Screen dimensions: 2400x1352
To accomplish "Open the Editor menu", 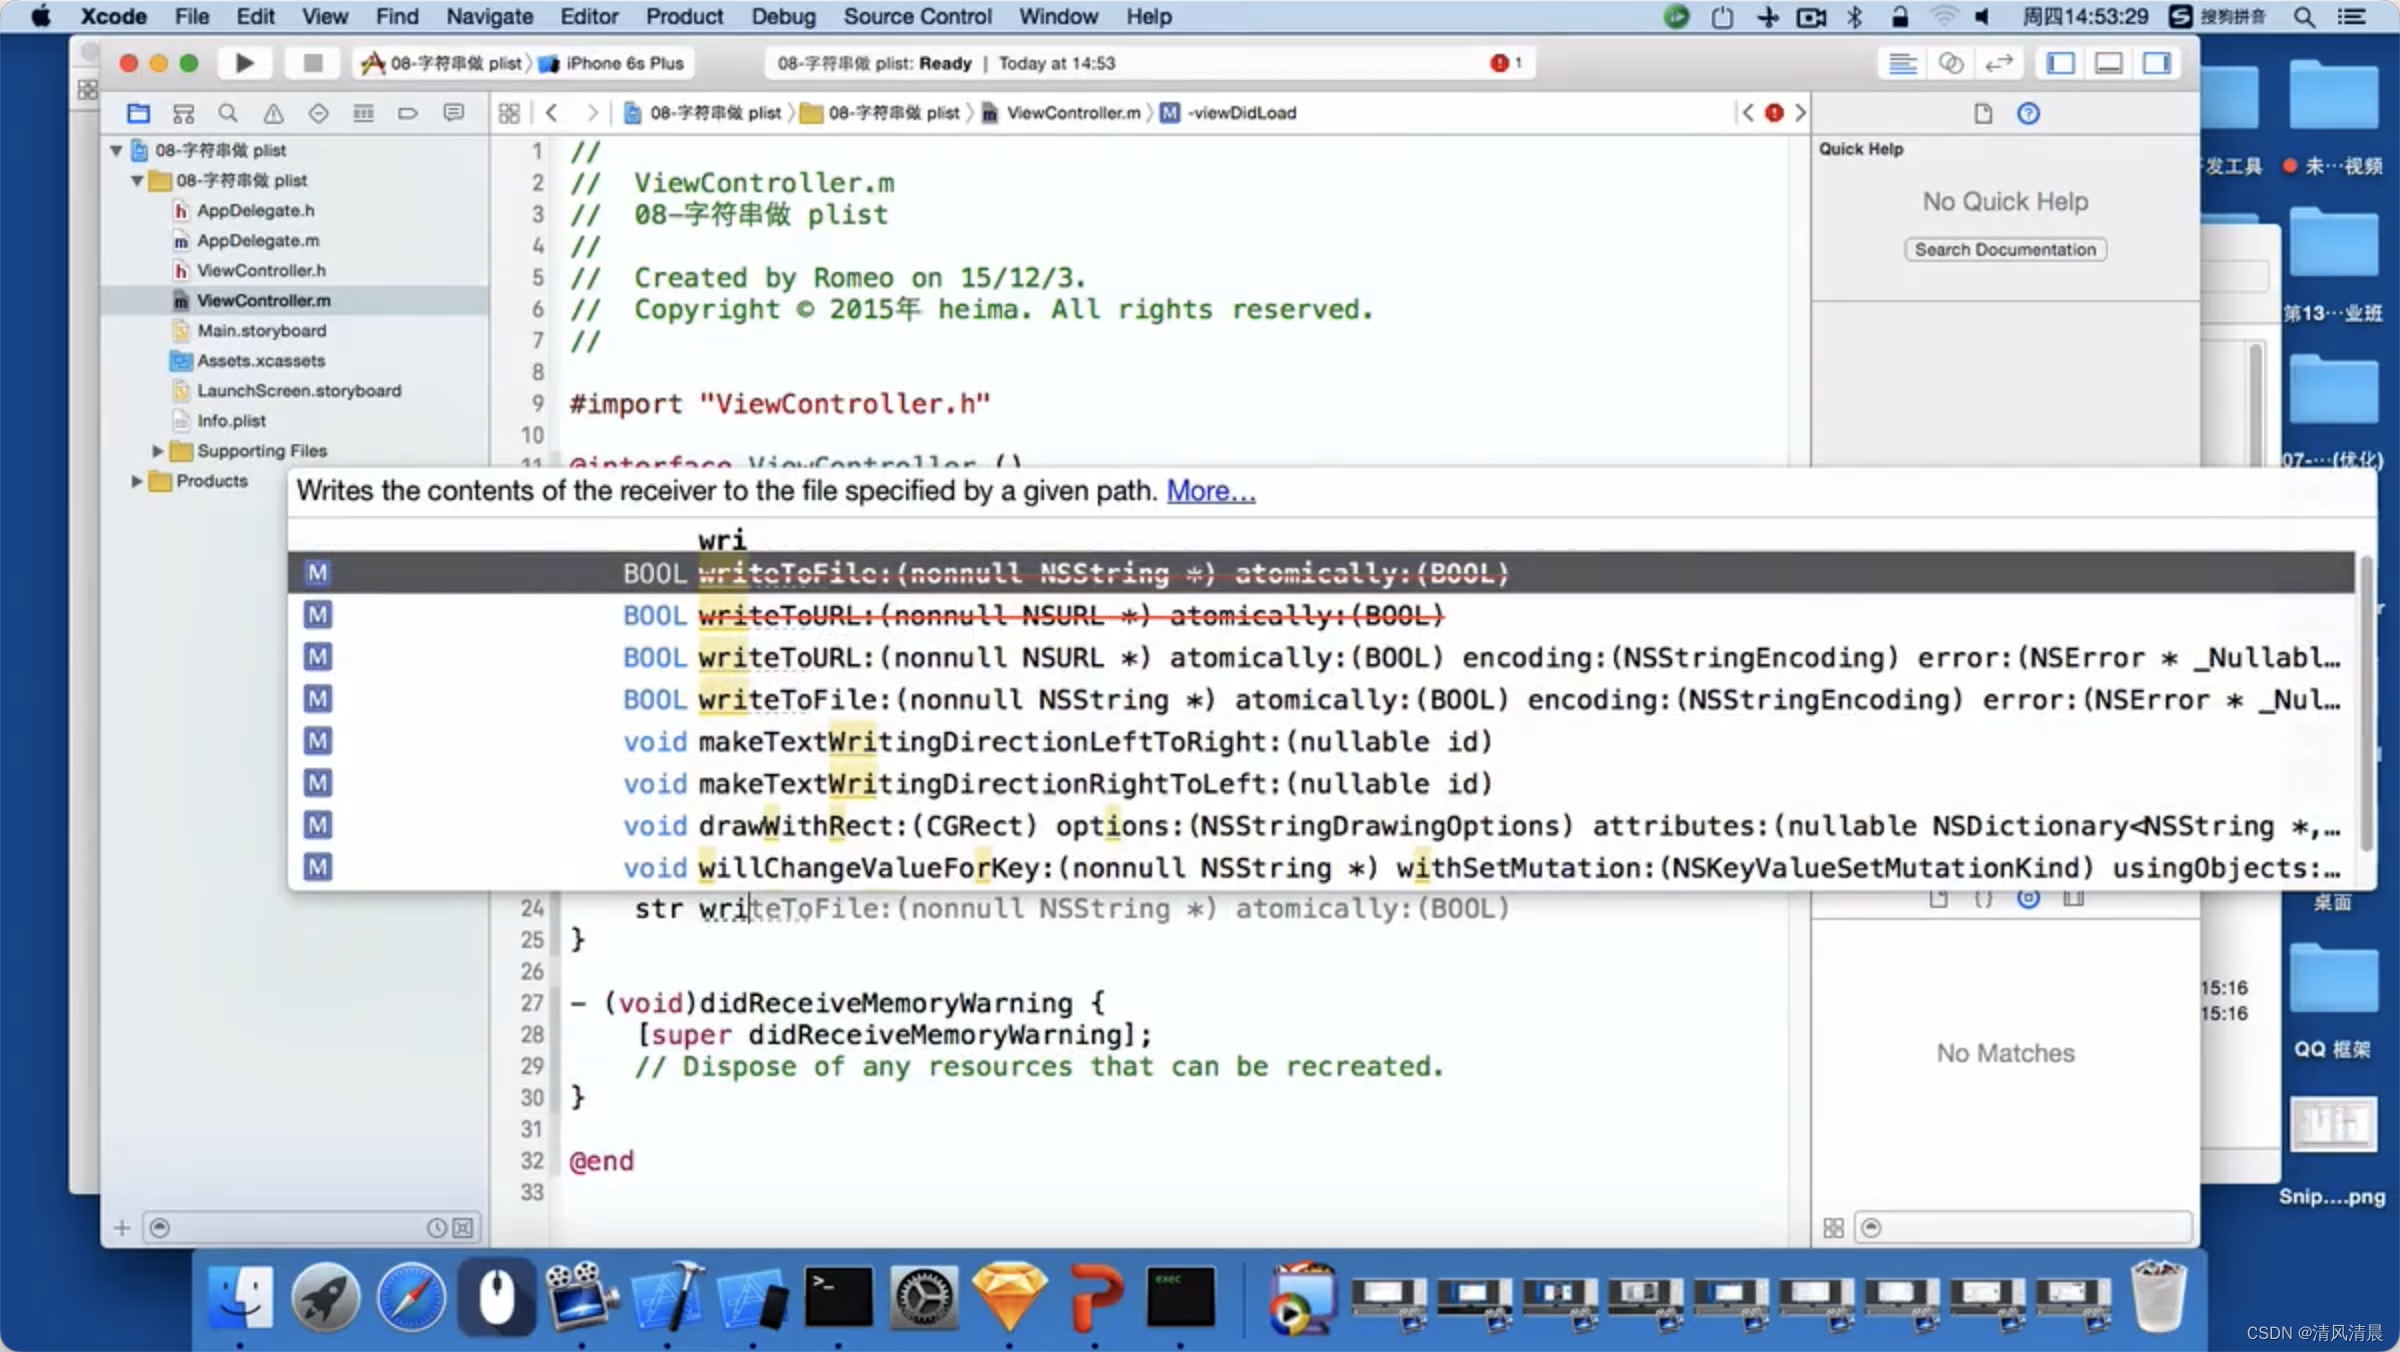I will click(x=589, y=16).
